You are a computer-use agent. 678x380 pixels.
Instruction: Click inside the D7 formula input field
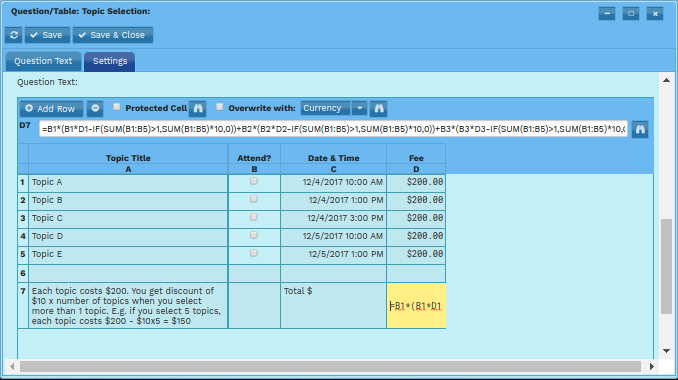click(x=333, y=129)
